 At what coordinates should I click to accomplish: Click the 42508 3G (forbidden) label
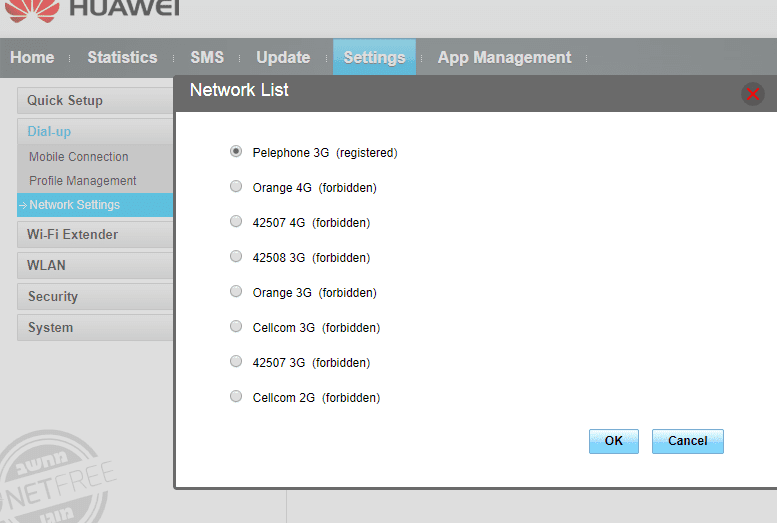[x=311, y=258]
